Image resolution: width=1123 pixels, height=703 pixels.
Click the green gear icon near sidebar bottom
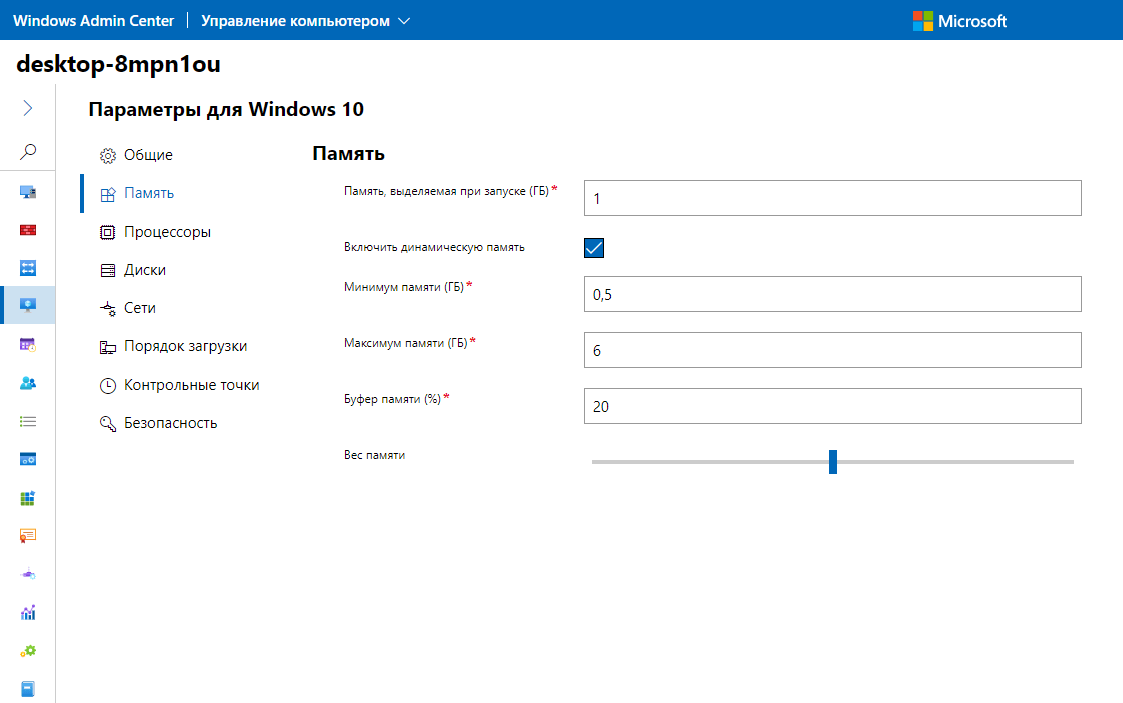[28, 650]
